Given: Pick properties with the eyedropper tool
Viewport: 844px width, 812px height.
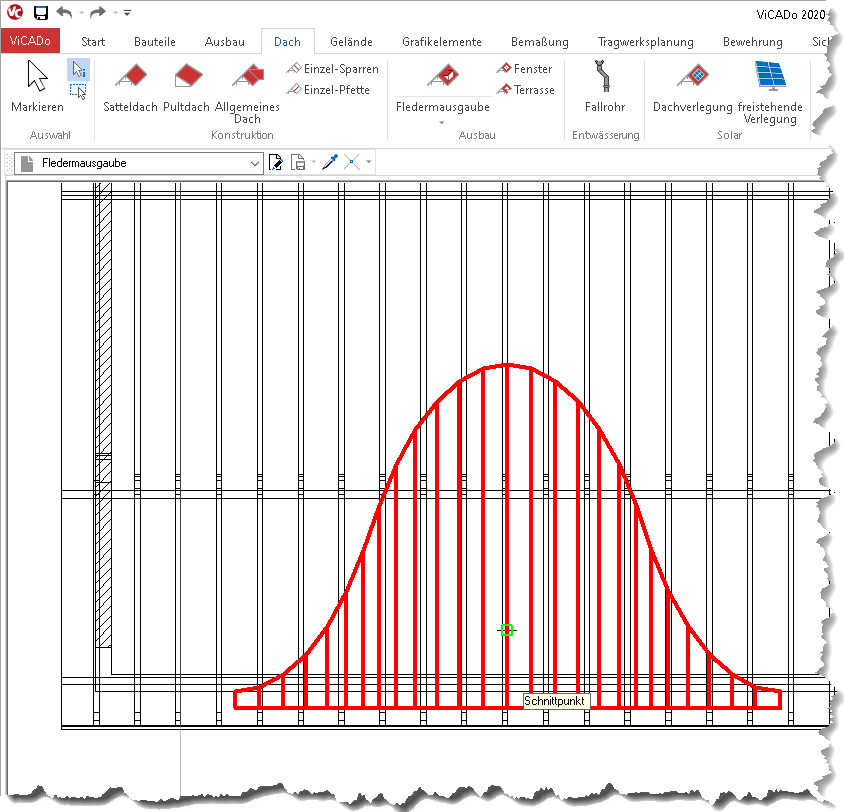Looking at the screenshot, I should pyautogui.click(x=330, y=162).
